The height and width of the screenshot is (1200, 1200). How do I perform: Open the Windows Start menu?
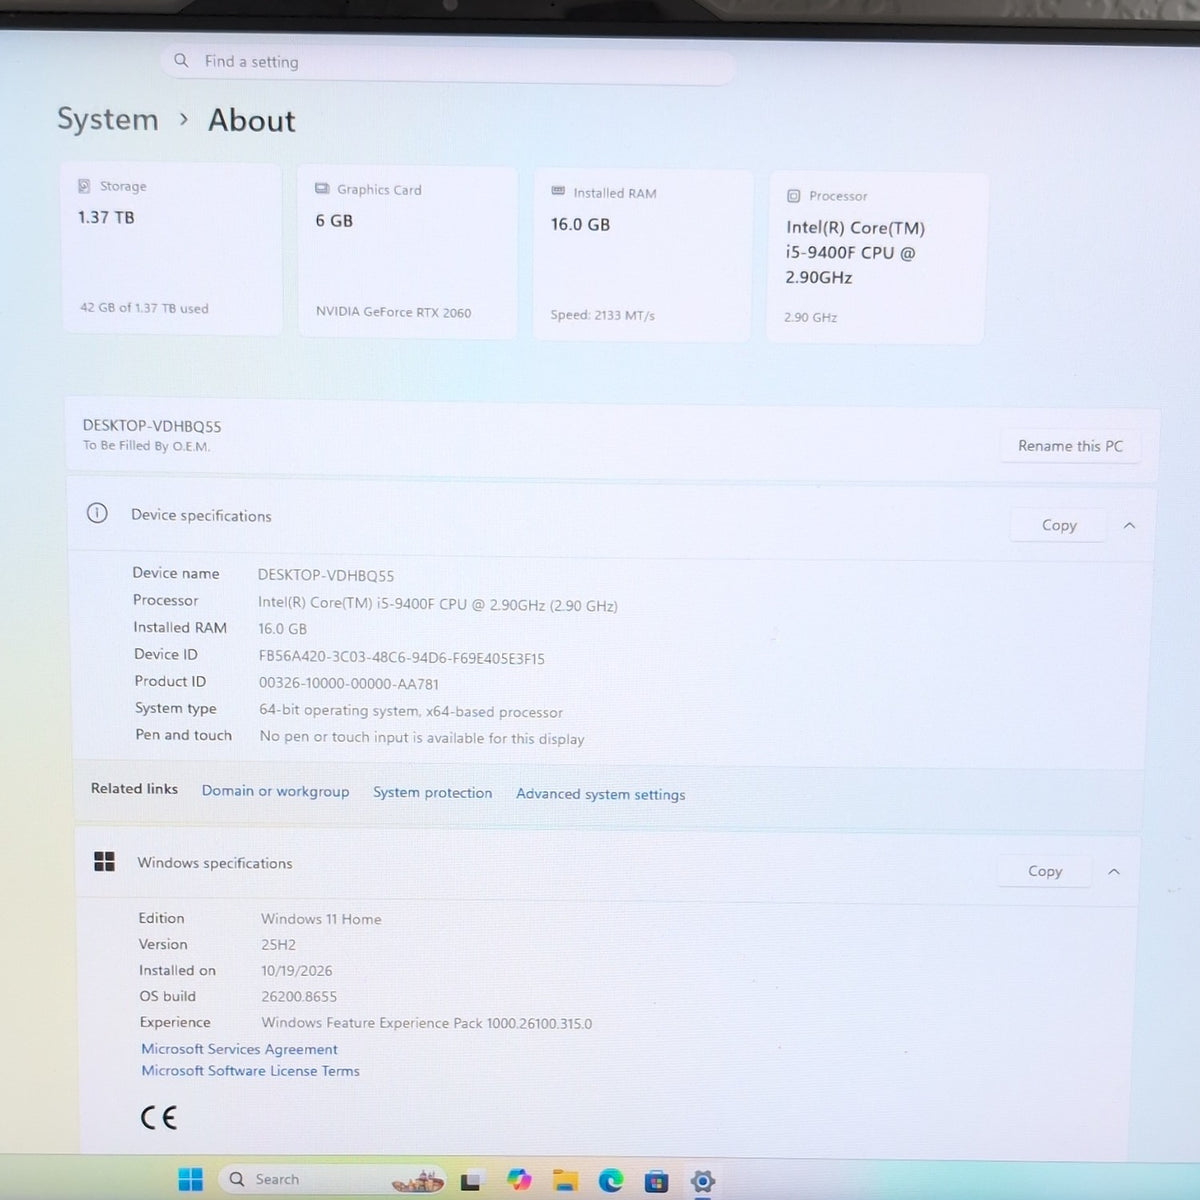coord(190,1180)
